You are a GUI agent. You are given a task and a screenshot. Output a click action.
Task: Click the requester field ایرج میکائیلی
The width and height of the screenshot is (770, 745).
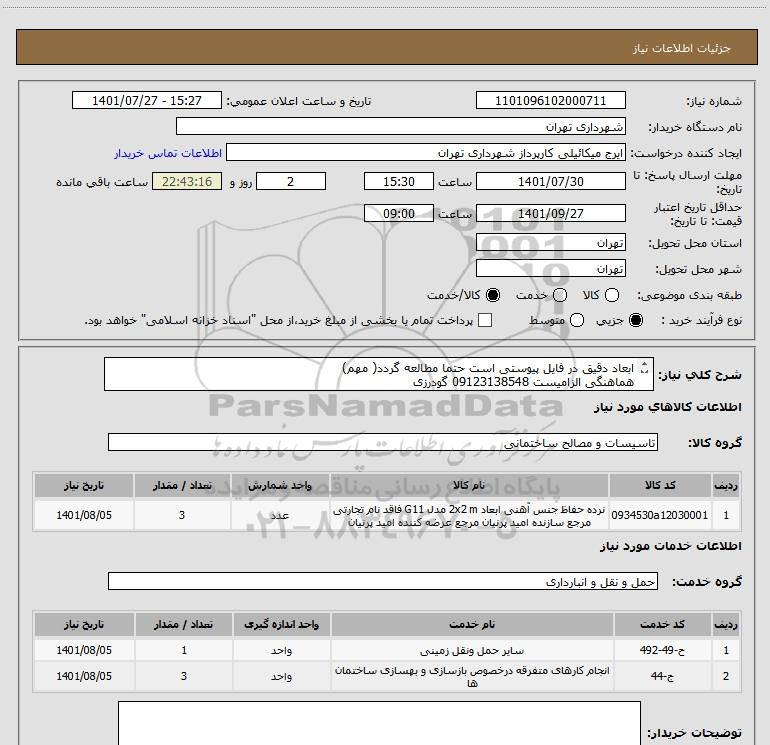[426, 153]
